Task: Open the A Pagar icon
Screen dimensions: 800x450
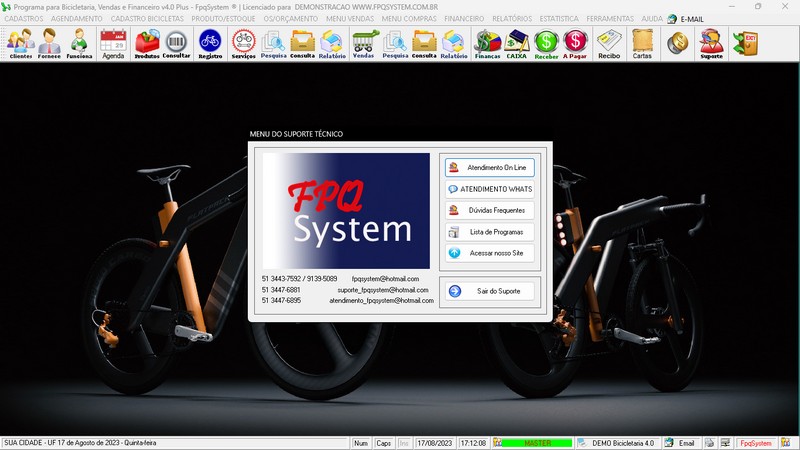Action: pyautogui.click(x=575, y=44)
